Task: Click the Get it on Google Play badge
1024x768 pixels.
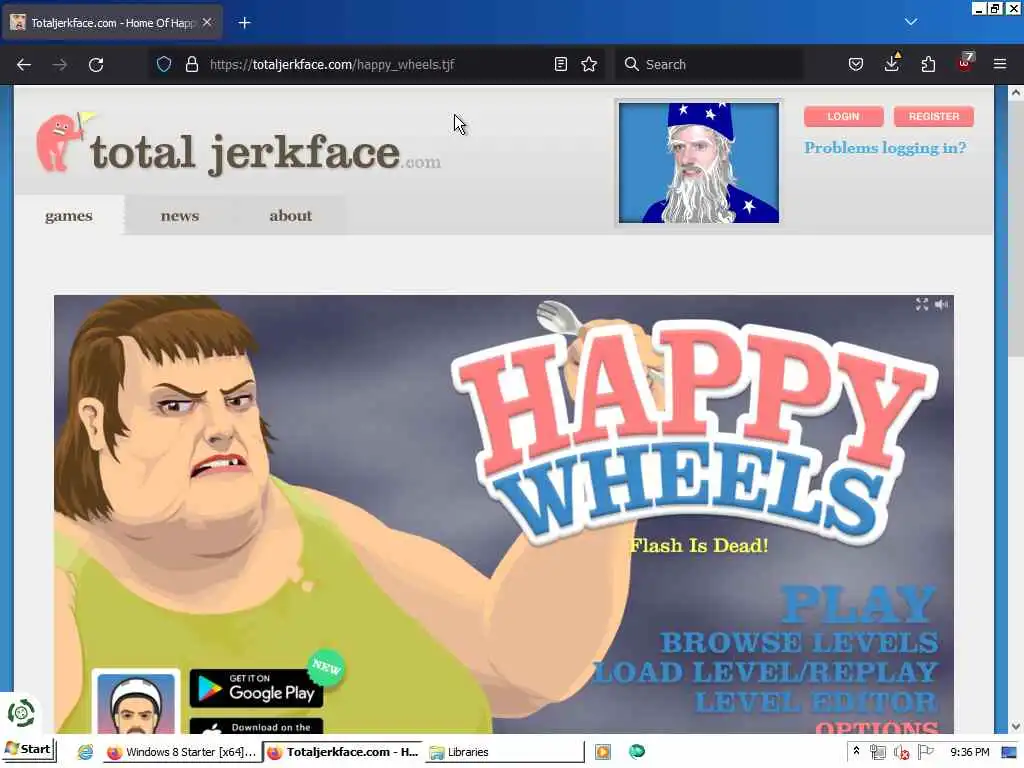Action: coord(256,688)
